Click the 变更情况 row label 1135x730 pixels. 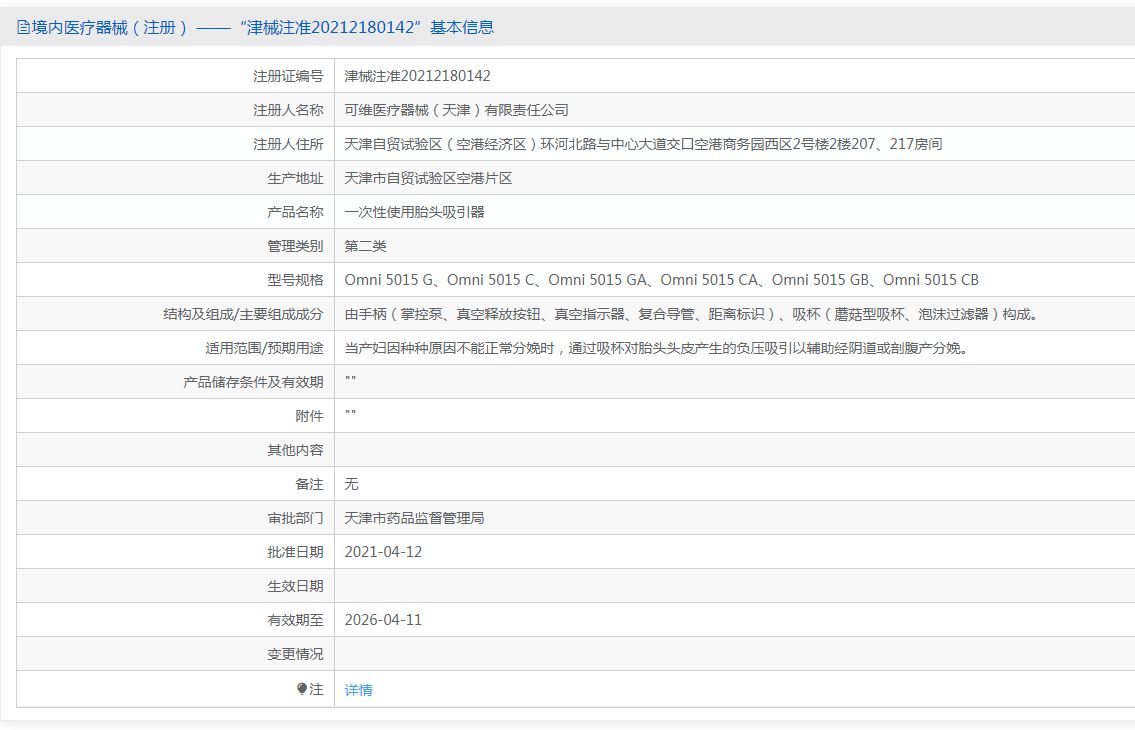(x=295, y=654)
